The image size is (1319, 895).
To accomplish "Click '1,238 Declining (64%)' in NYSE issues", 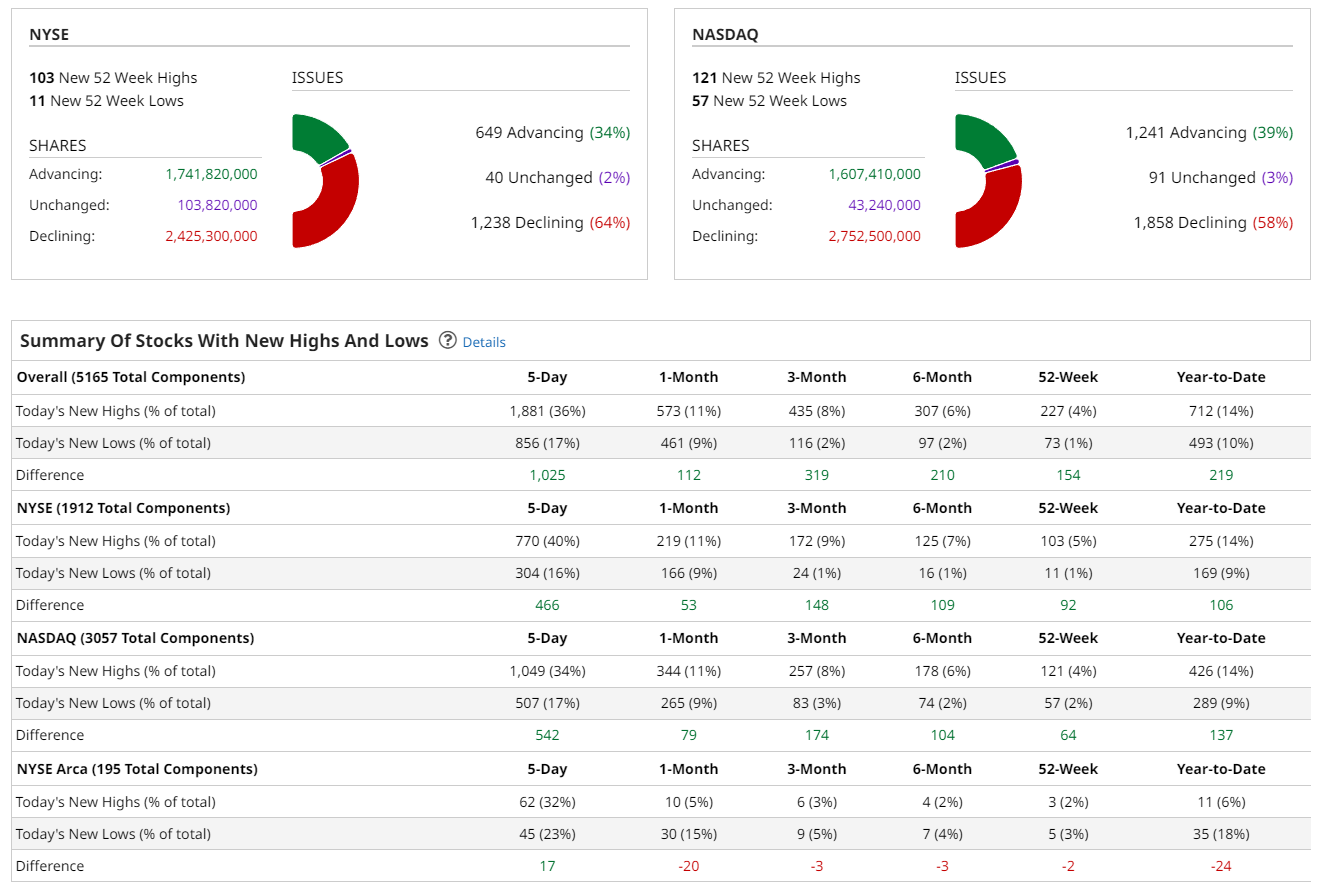I will [551, 223].
